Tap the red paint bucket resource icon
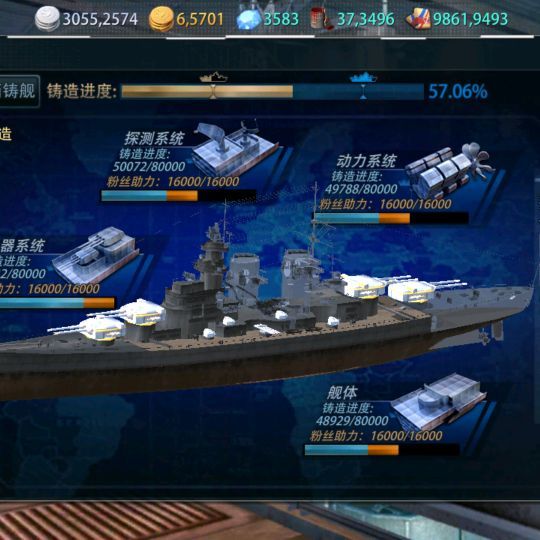 tap(321, 19)
